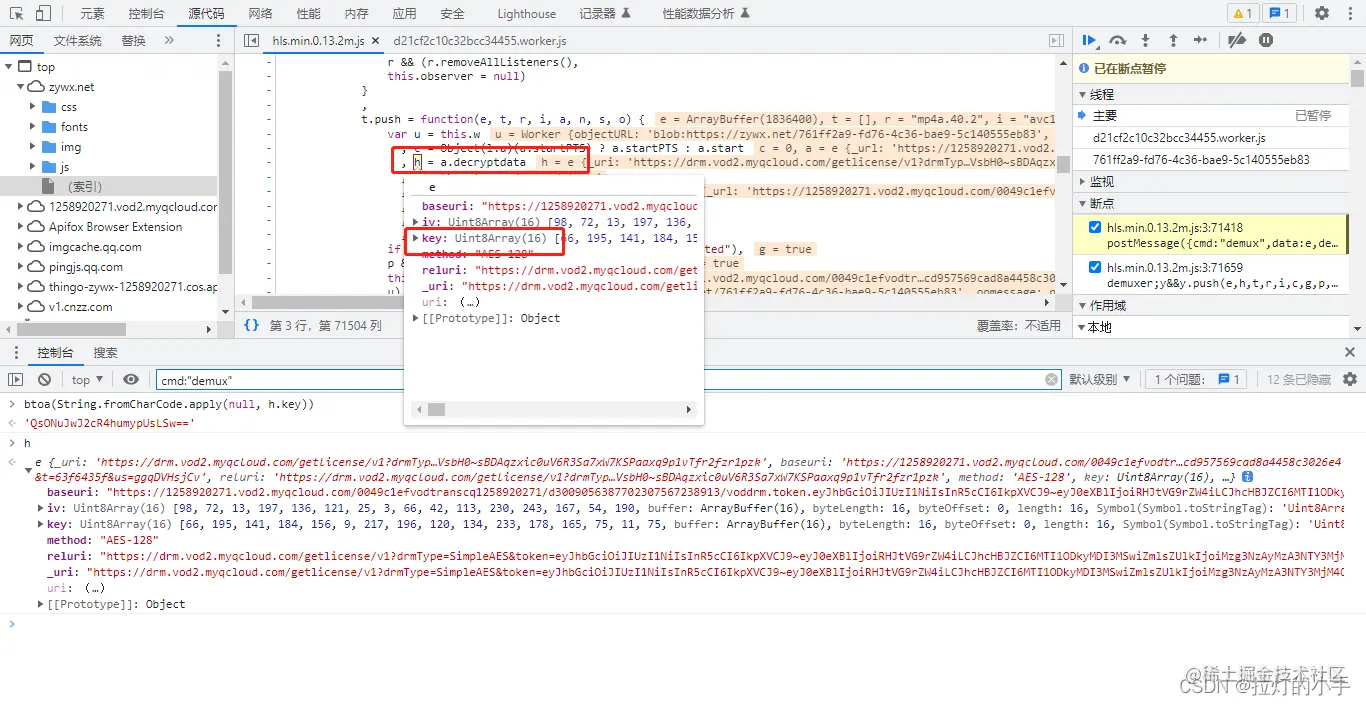Open DevTools settings gear
This screenshot has width=1366, height=705.
click(1322, 13)
